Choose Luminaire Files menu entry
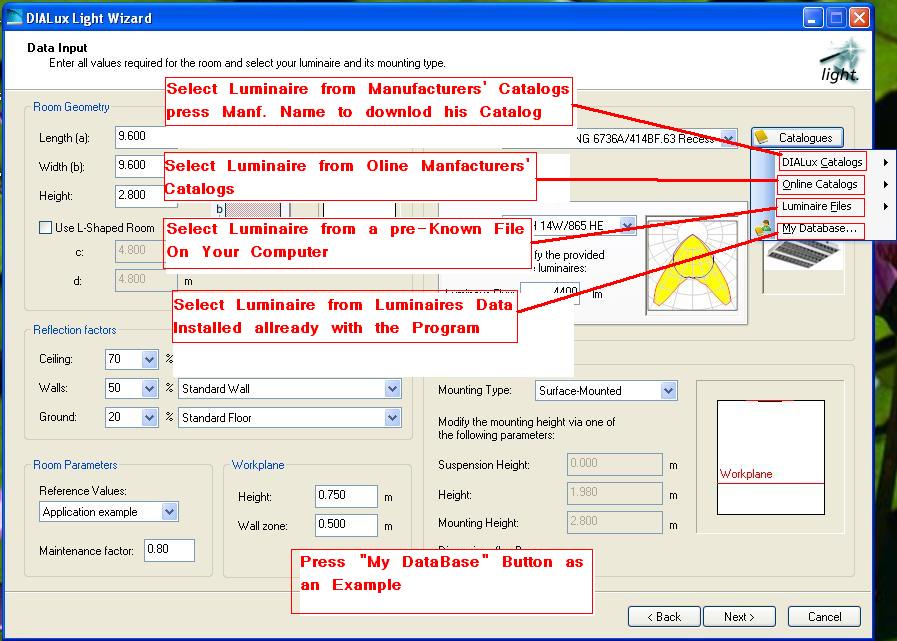 820,207
